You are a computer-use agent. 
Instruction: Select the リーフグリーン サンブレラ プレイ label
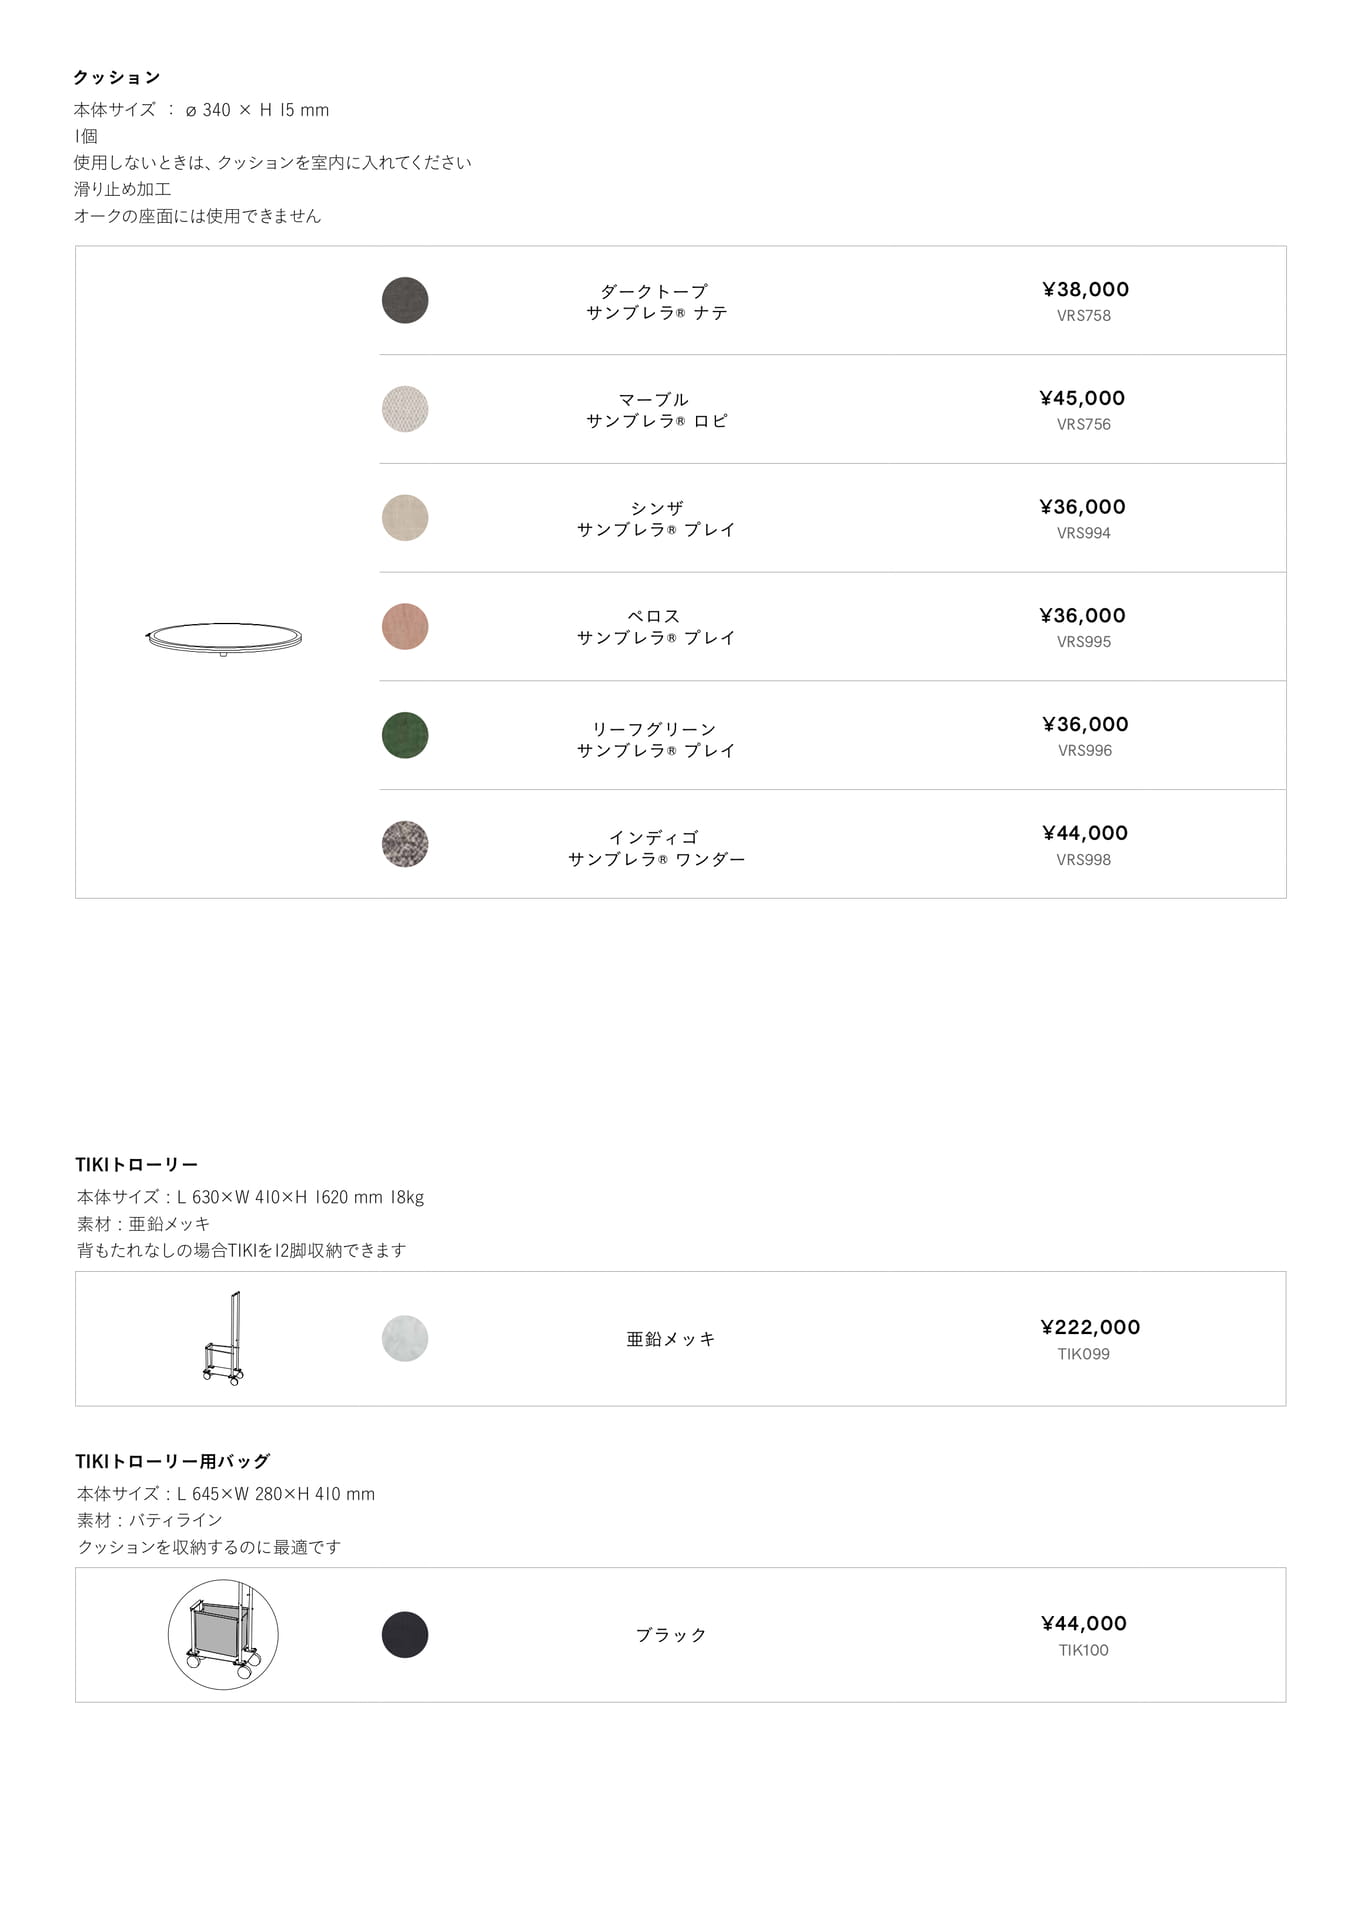(x=656, y=740)
